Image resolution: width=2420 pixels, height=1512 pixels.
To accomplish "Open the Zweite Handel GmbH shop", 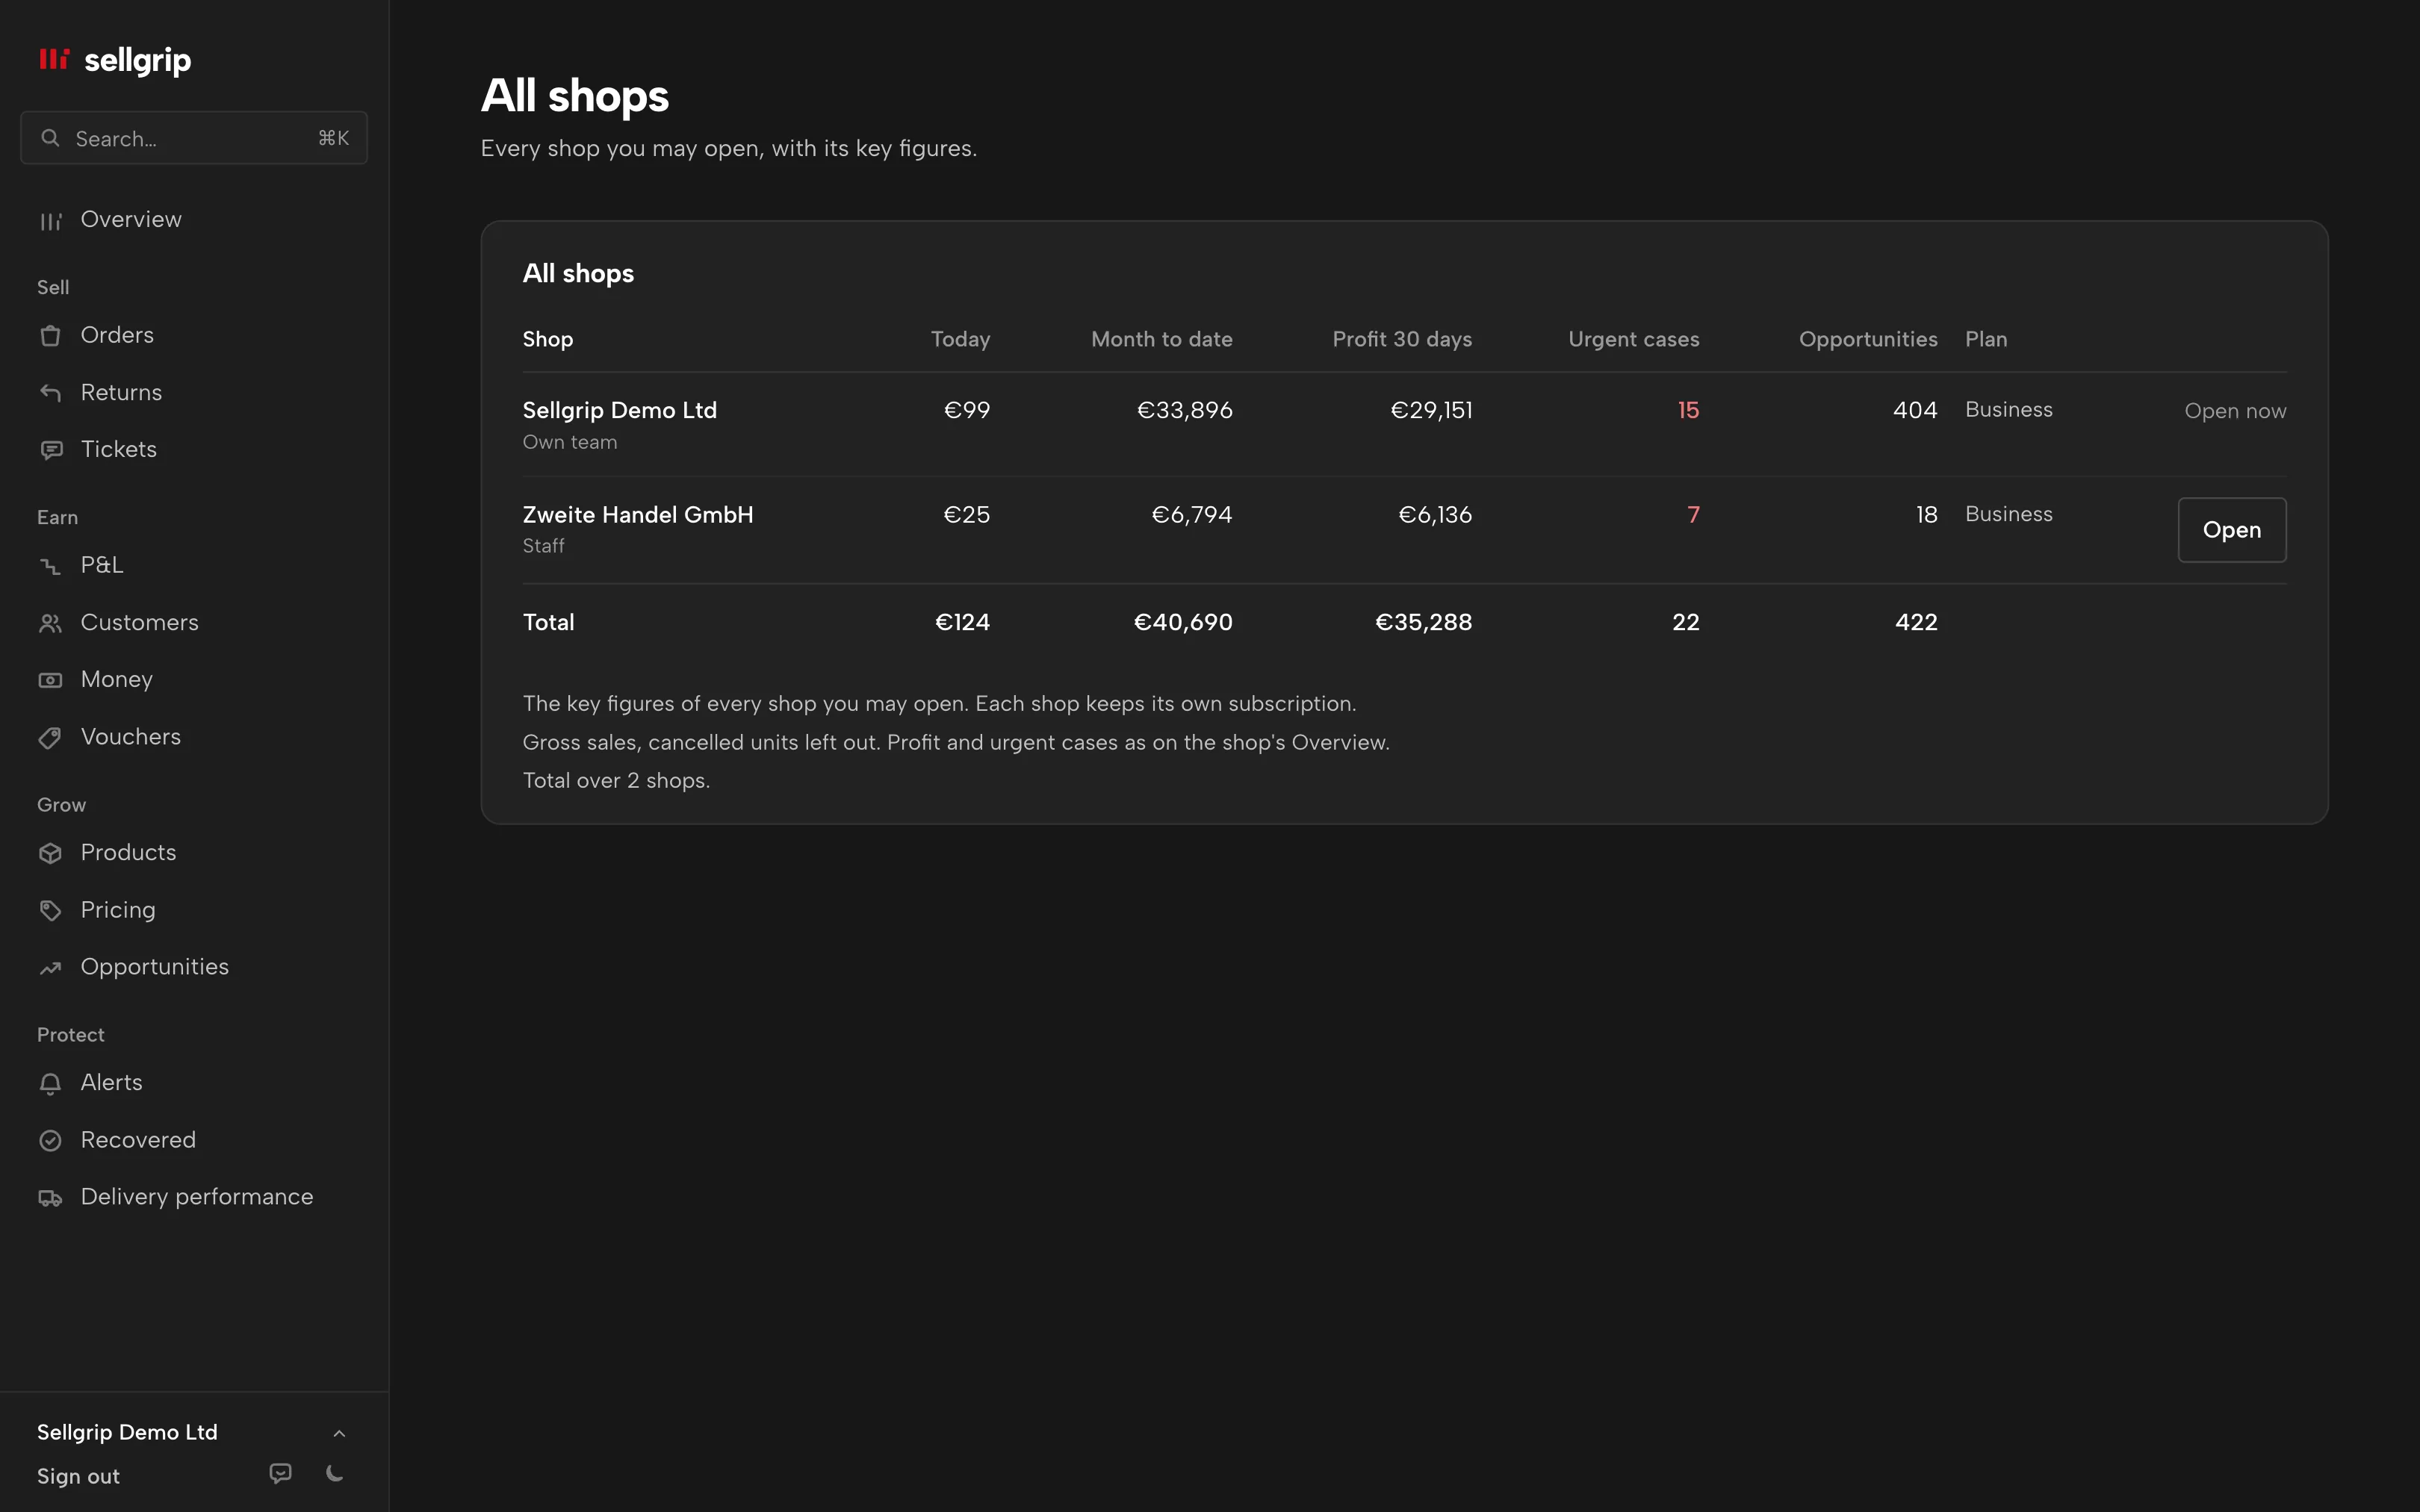I will click(x=2231, y=530).
